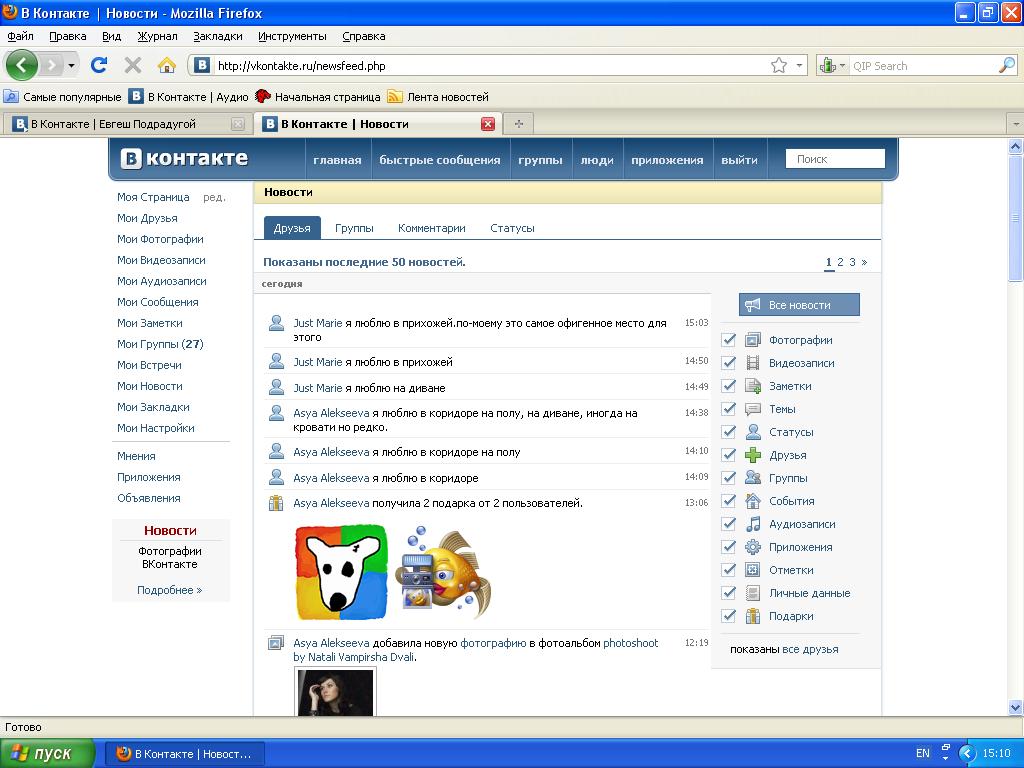Click the Статусы person icon
This screenshot has width=1024, height=768.
pos(753,432)
